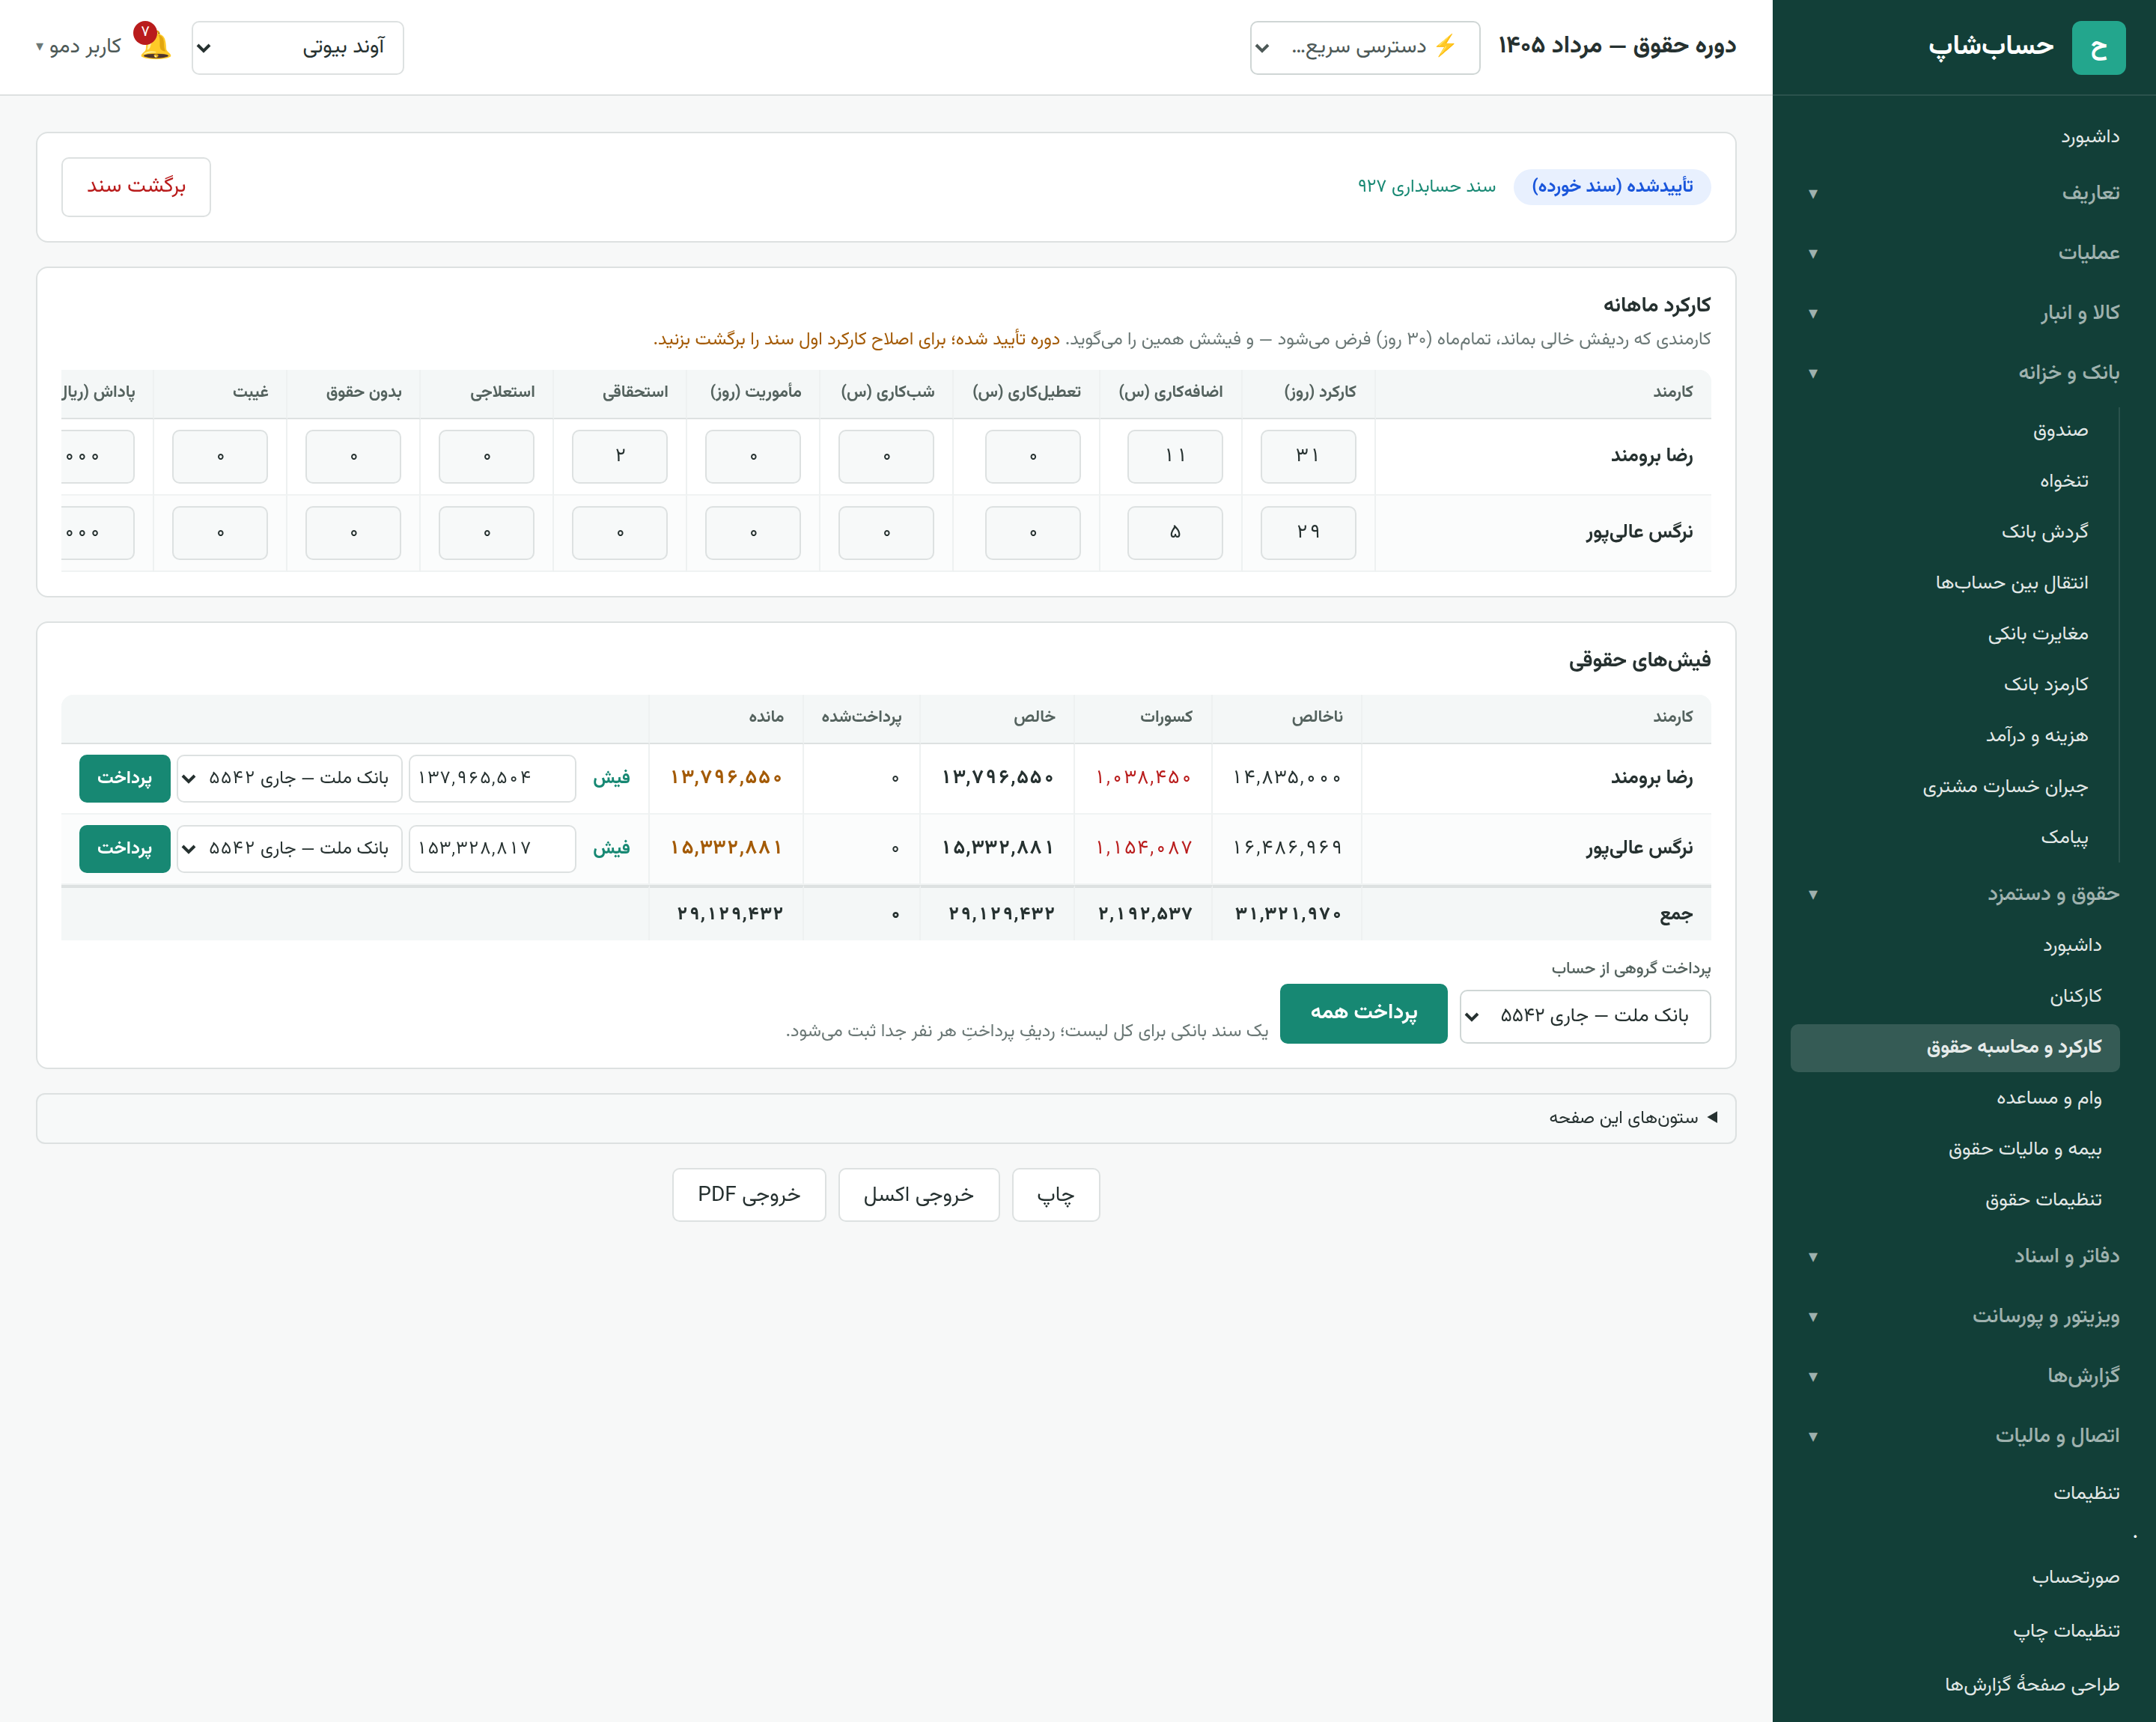Open the کاربر دمو user menu
This screenshot has width=2156, height=1722.
coord(78,47)
